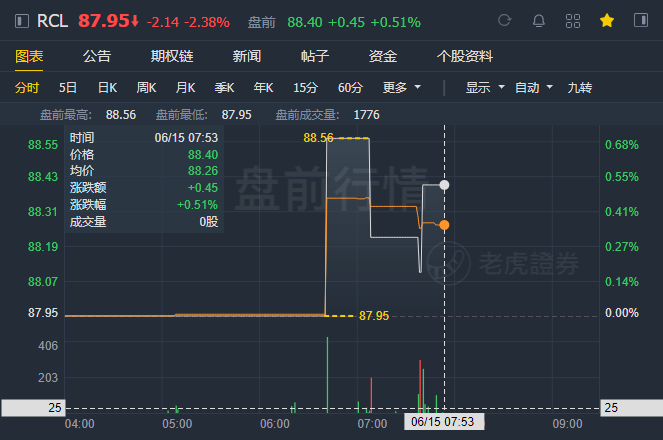Click the refresh icon in header
Viewport: 663px width, 440px height.
point(504,20)
